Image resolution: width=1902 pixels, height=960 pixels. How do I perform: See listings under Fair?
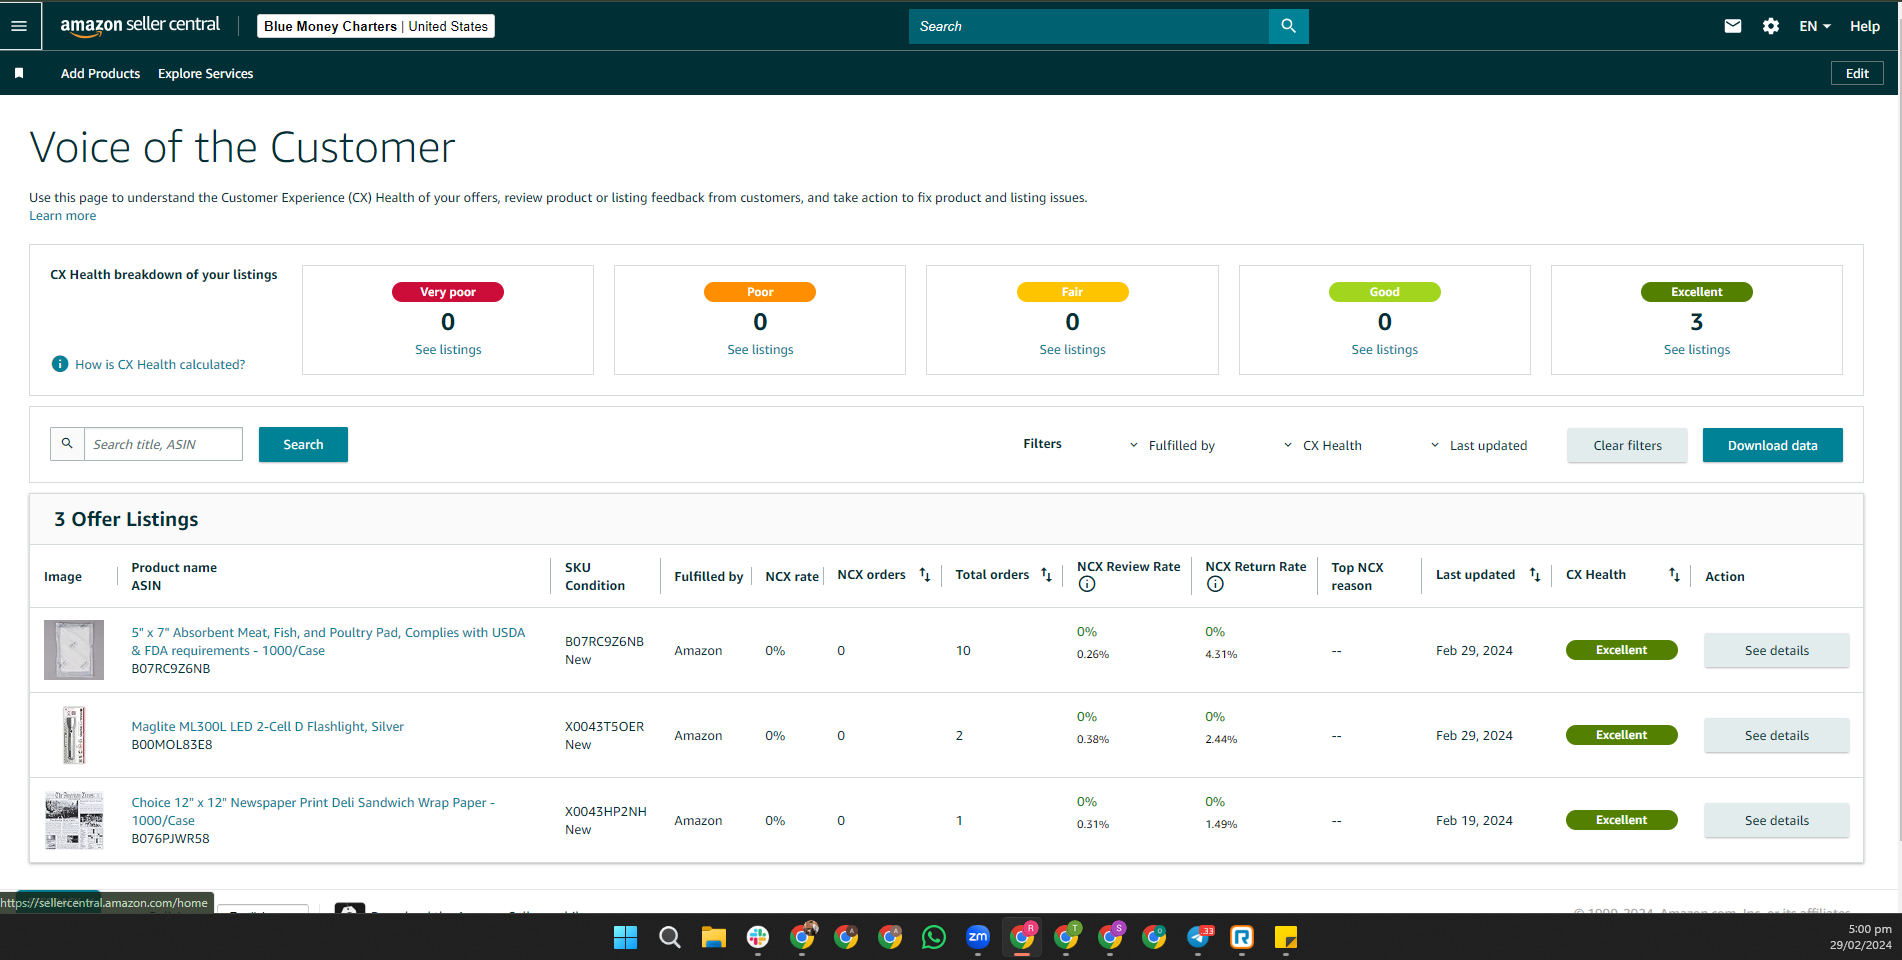tap(1072, 349)
